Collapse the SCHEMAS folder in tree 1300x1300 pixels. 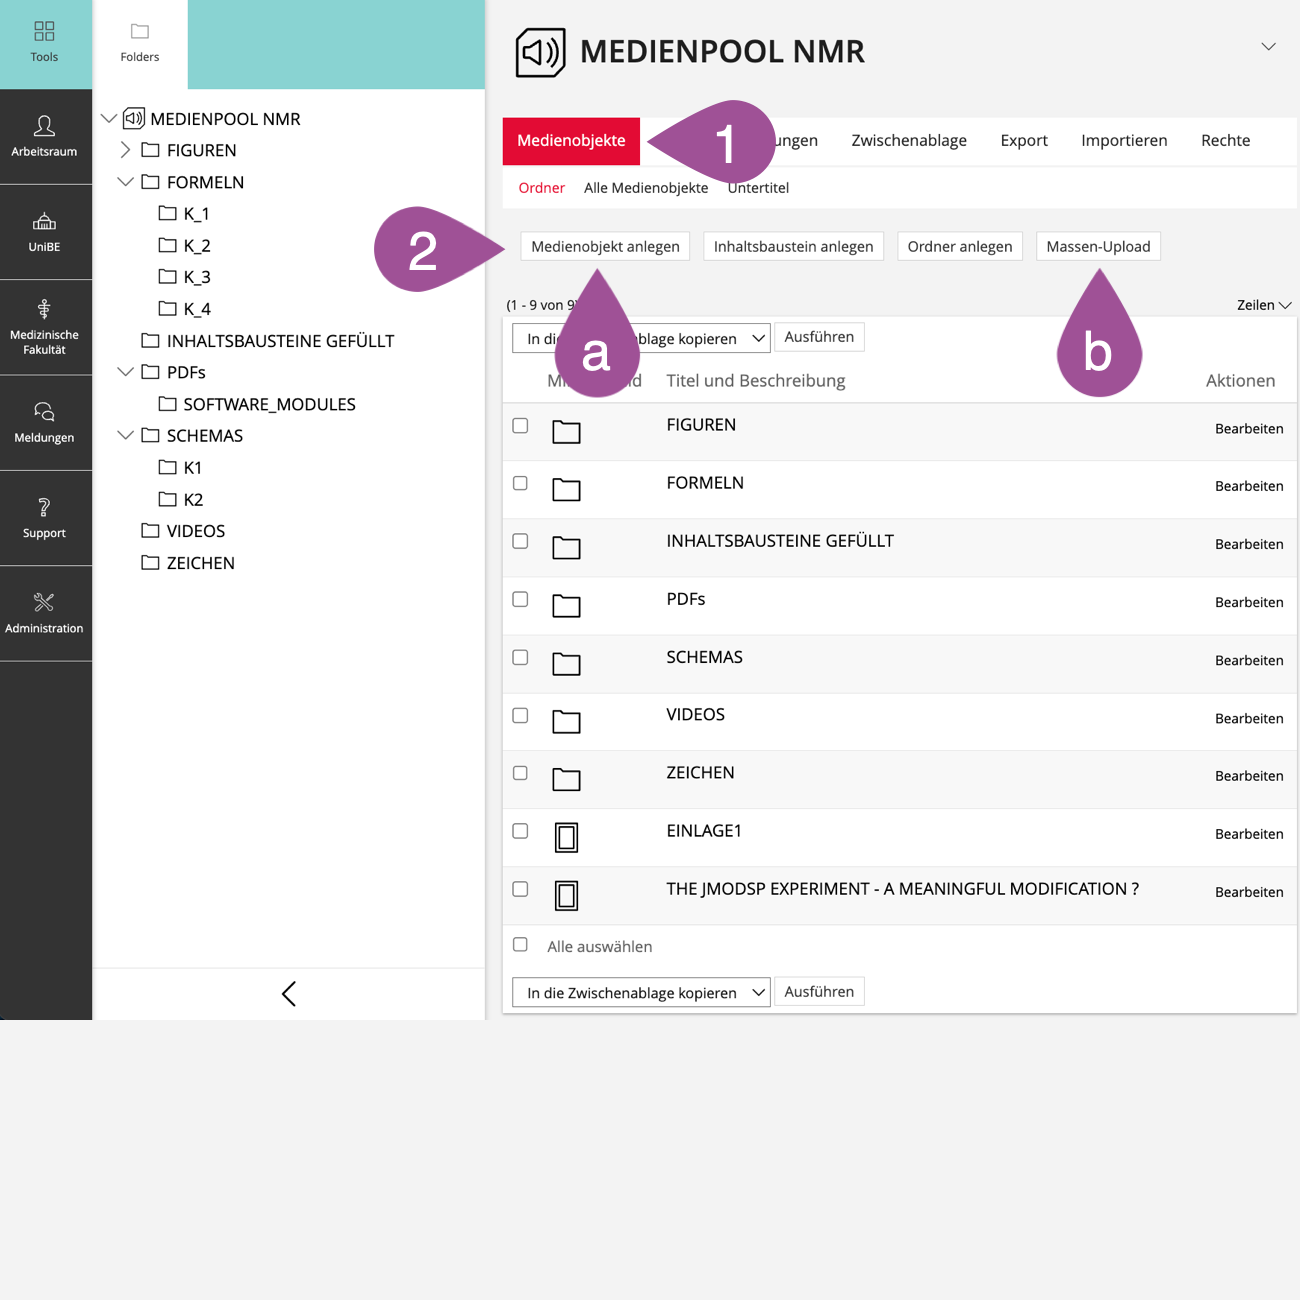point(125,436)
